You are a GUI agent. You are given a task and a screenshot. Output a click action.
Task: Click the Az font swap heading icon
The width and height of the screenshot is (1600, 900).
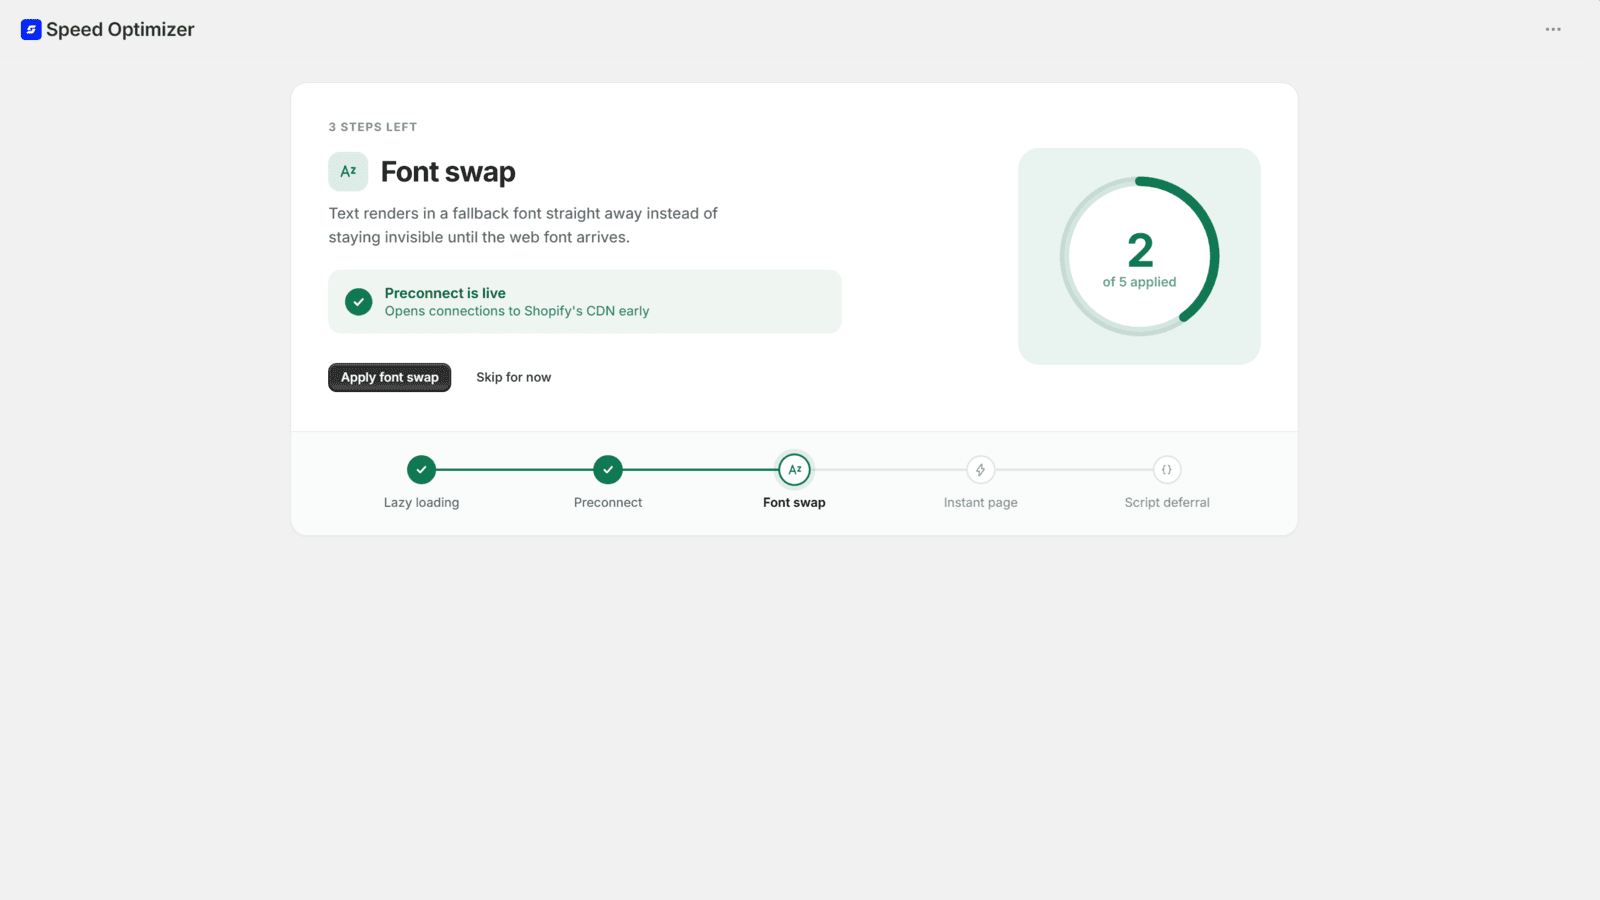coord(348,172)
